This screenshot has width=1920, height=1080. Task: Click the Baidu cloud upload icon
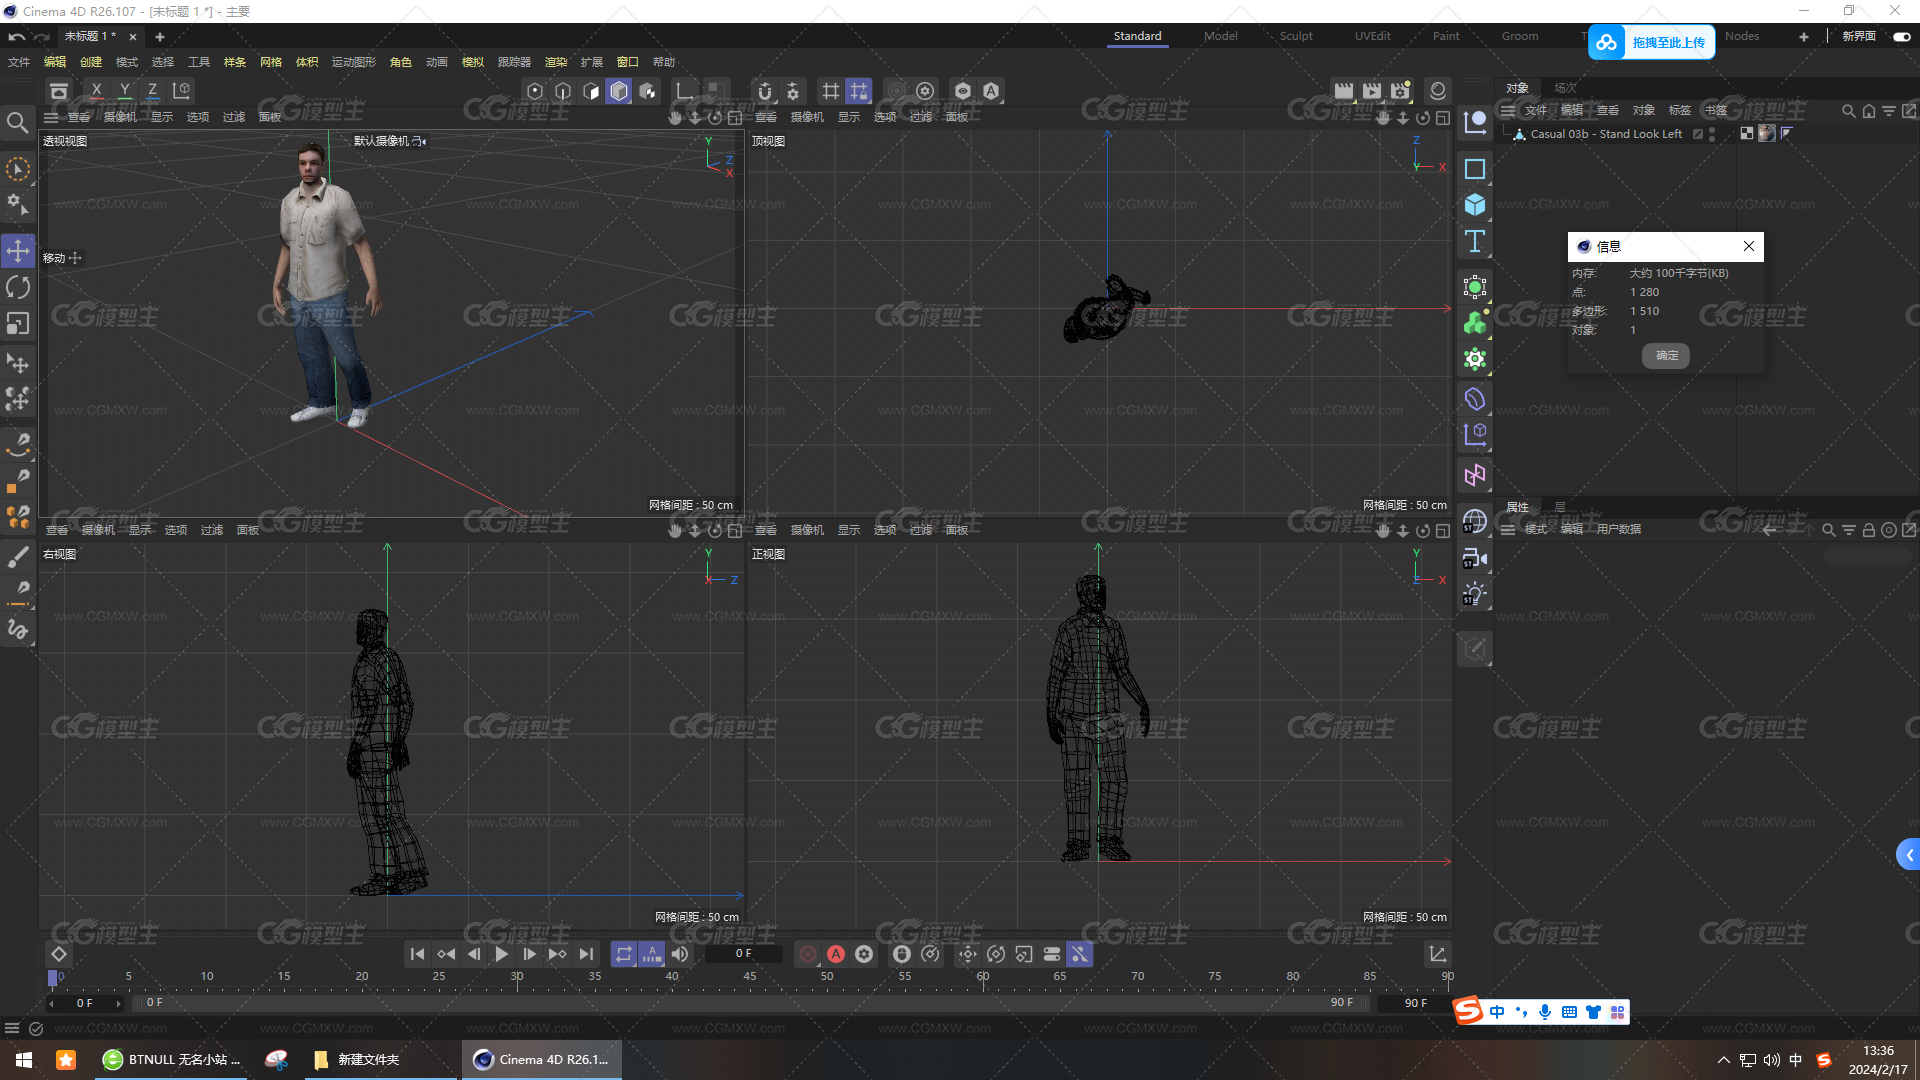click(1606, 42)
